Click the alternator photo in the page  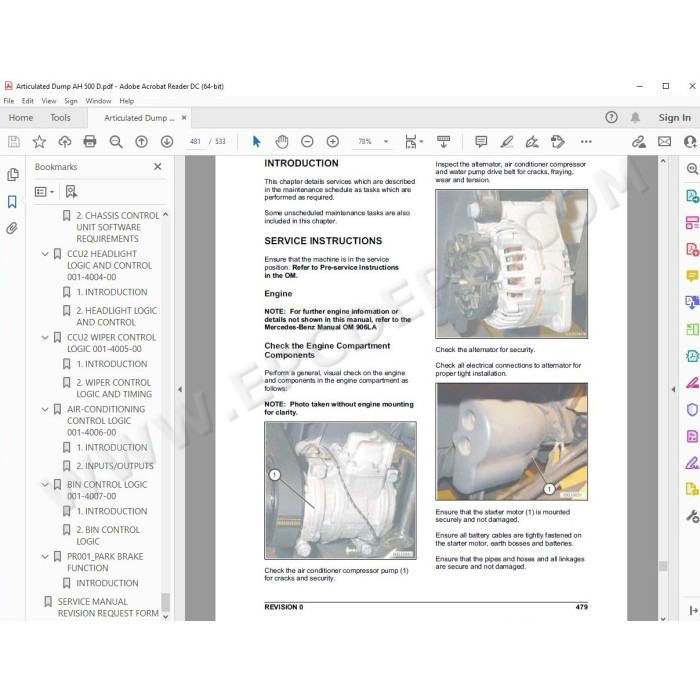511,264
